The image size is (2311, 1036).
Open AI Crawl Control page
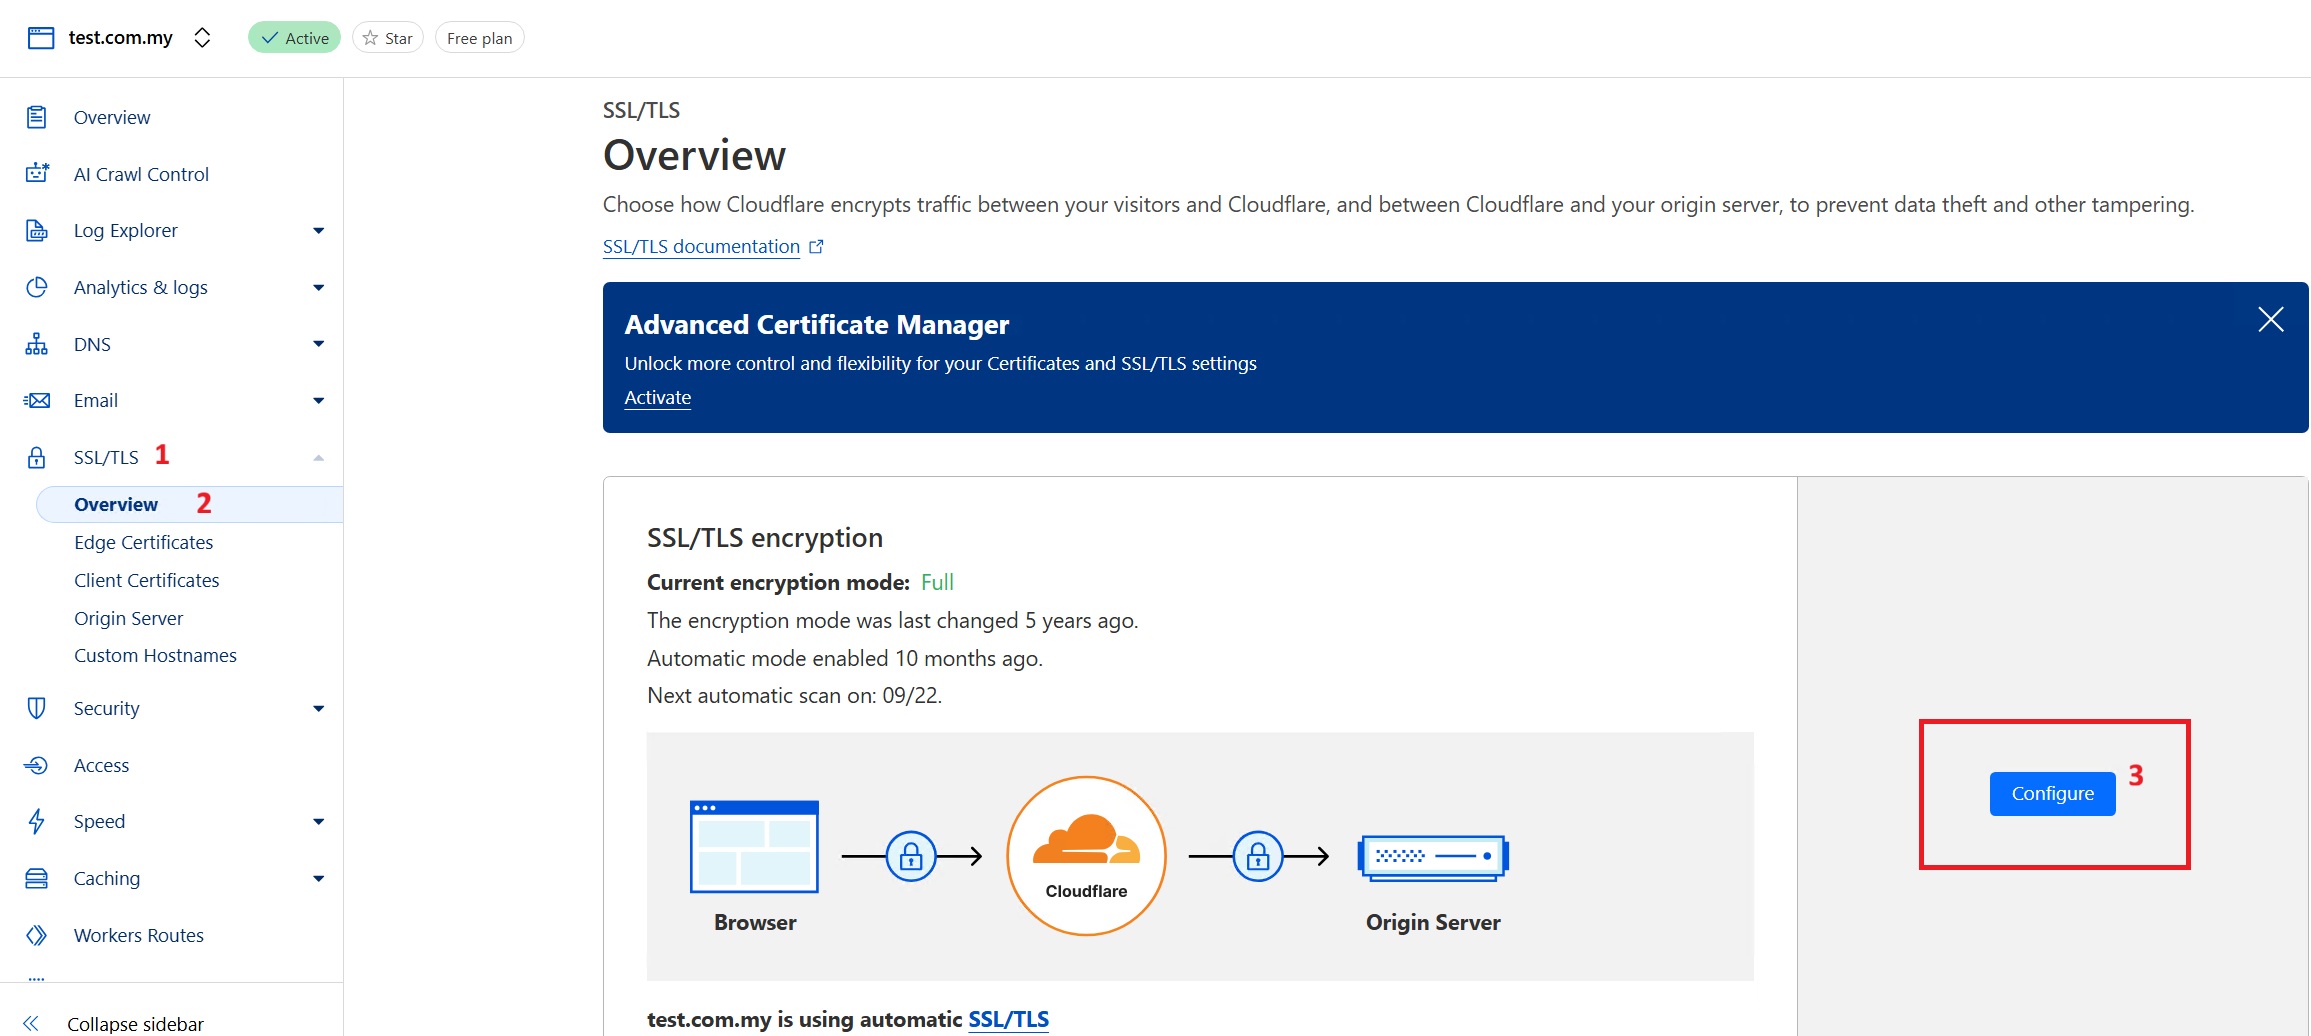click(141, 174)
